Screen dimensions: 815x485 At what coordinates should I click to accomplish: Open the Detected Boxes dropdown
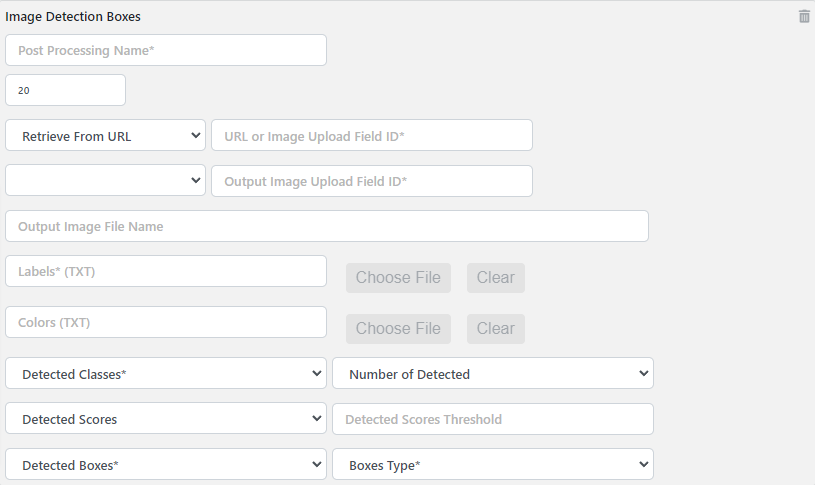coord(166,465)
